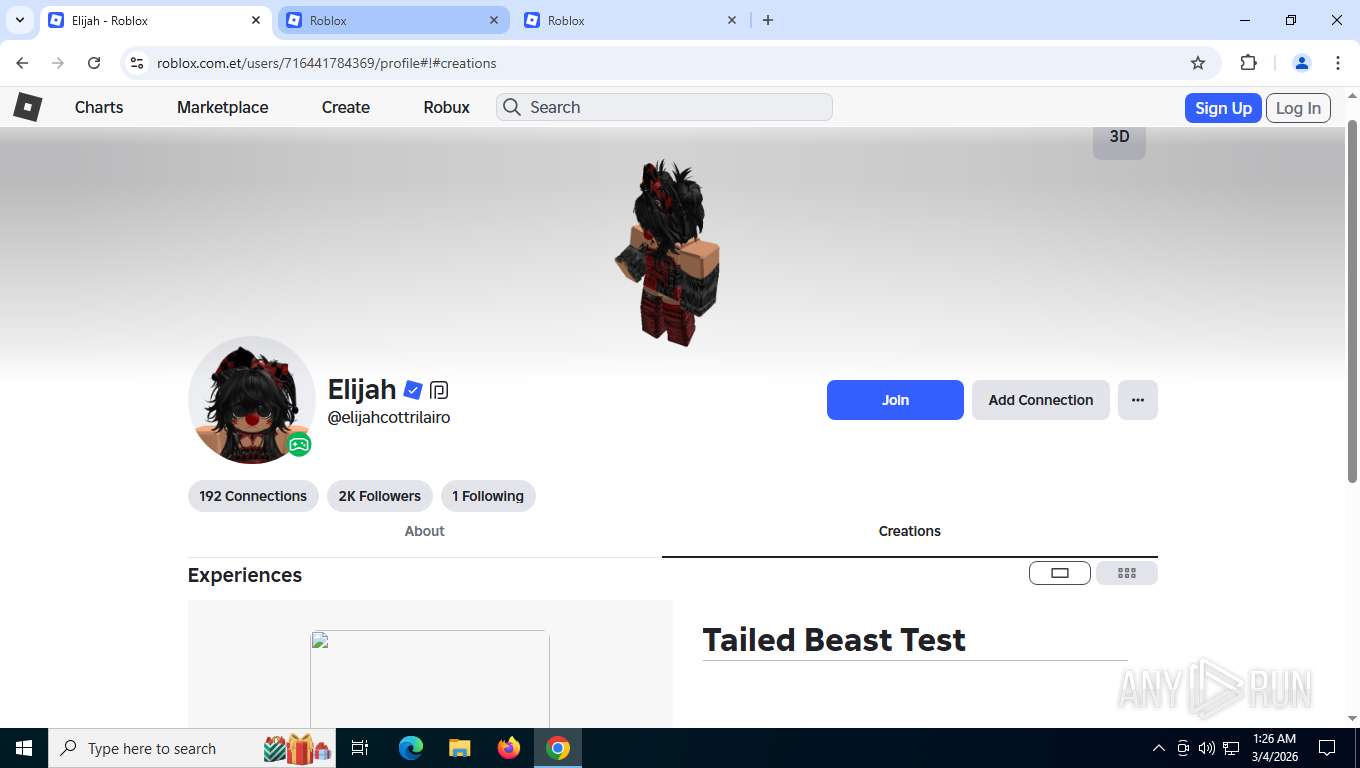Screen dimensions: 1360x768
Task: Click Elijah's avatar profile picture
Action: 252,400
